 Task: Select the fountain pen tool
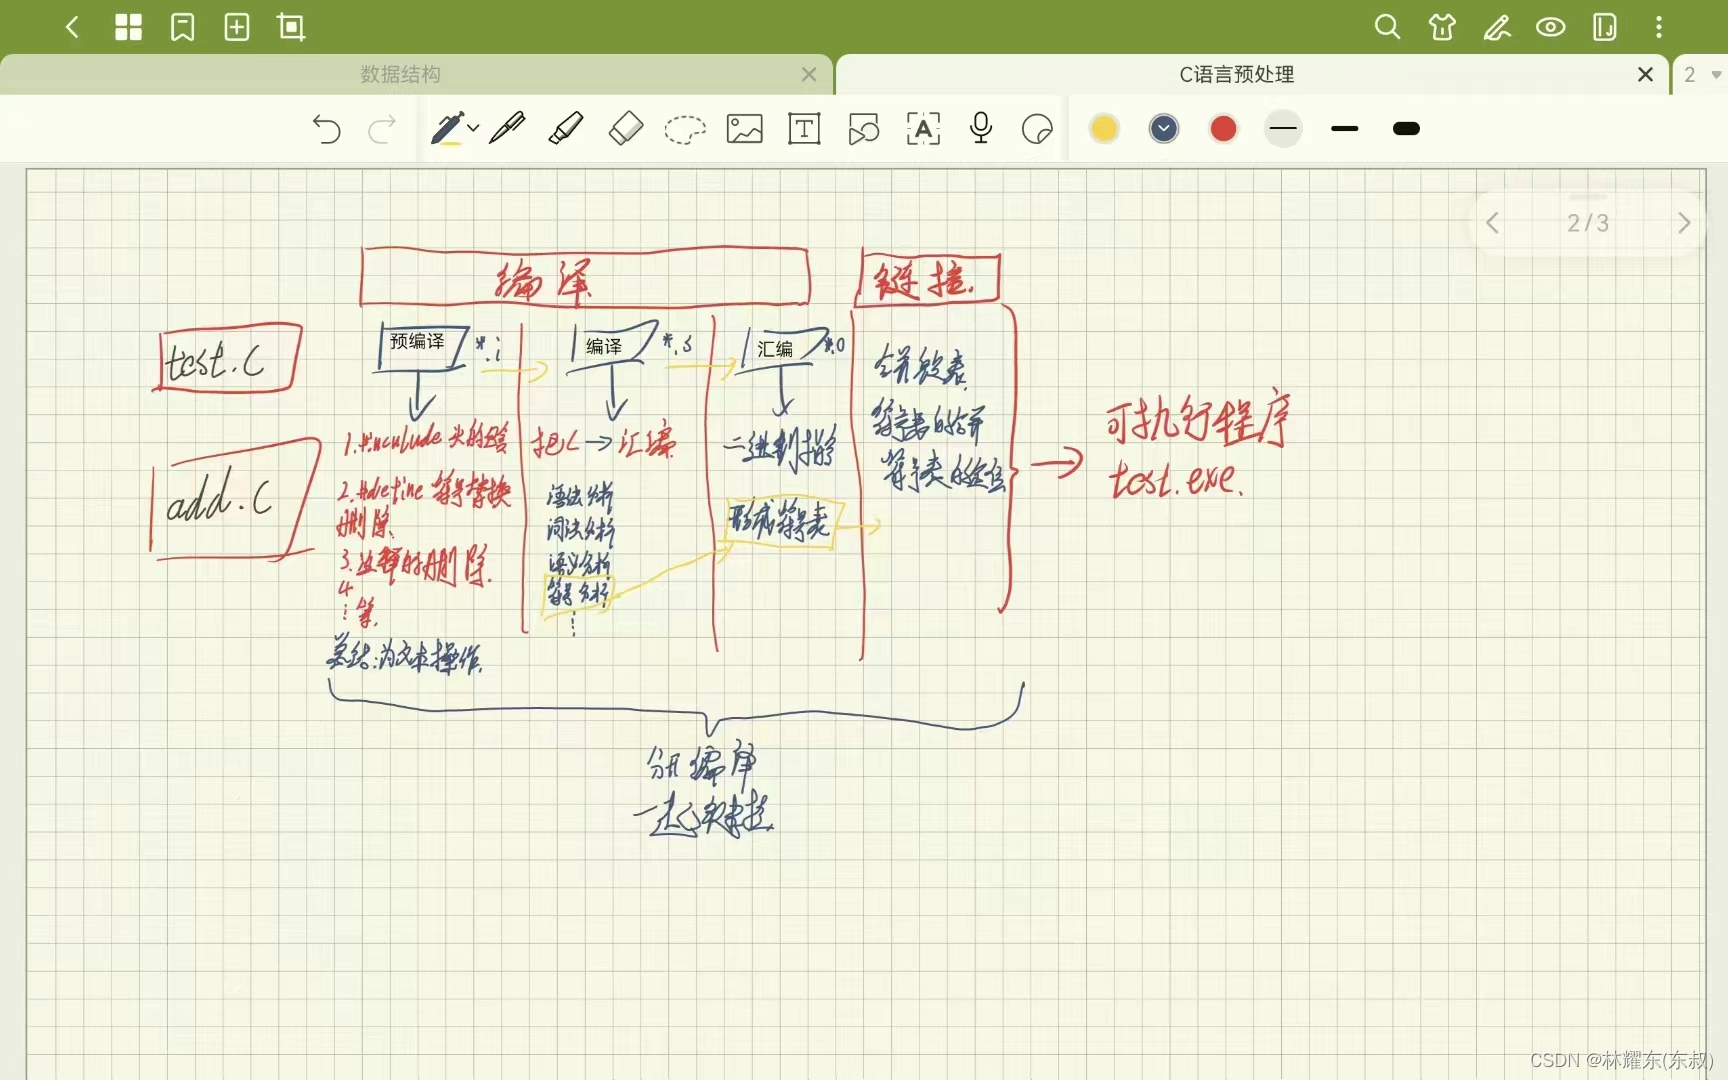tap(447, 129)
